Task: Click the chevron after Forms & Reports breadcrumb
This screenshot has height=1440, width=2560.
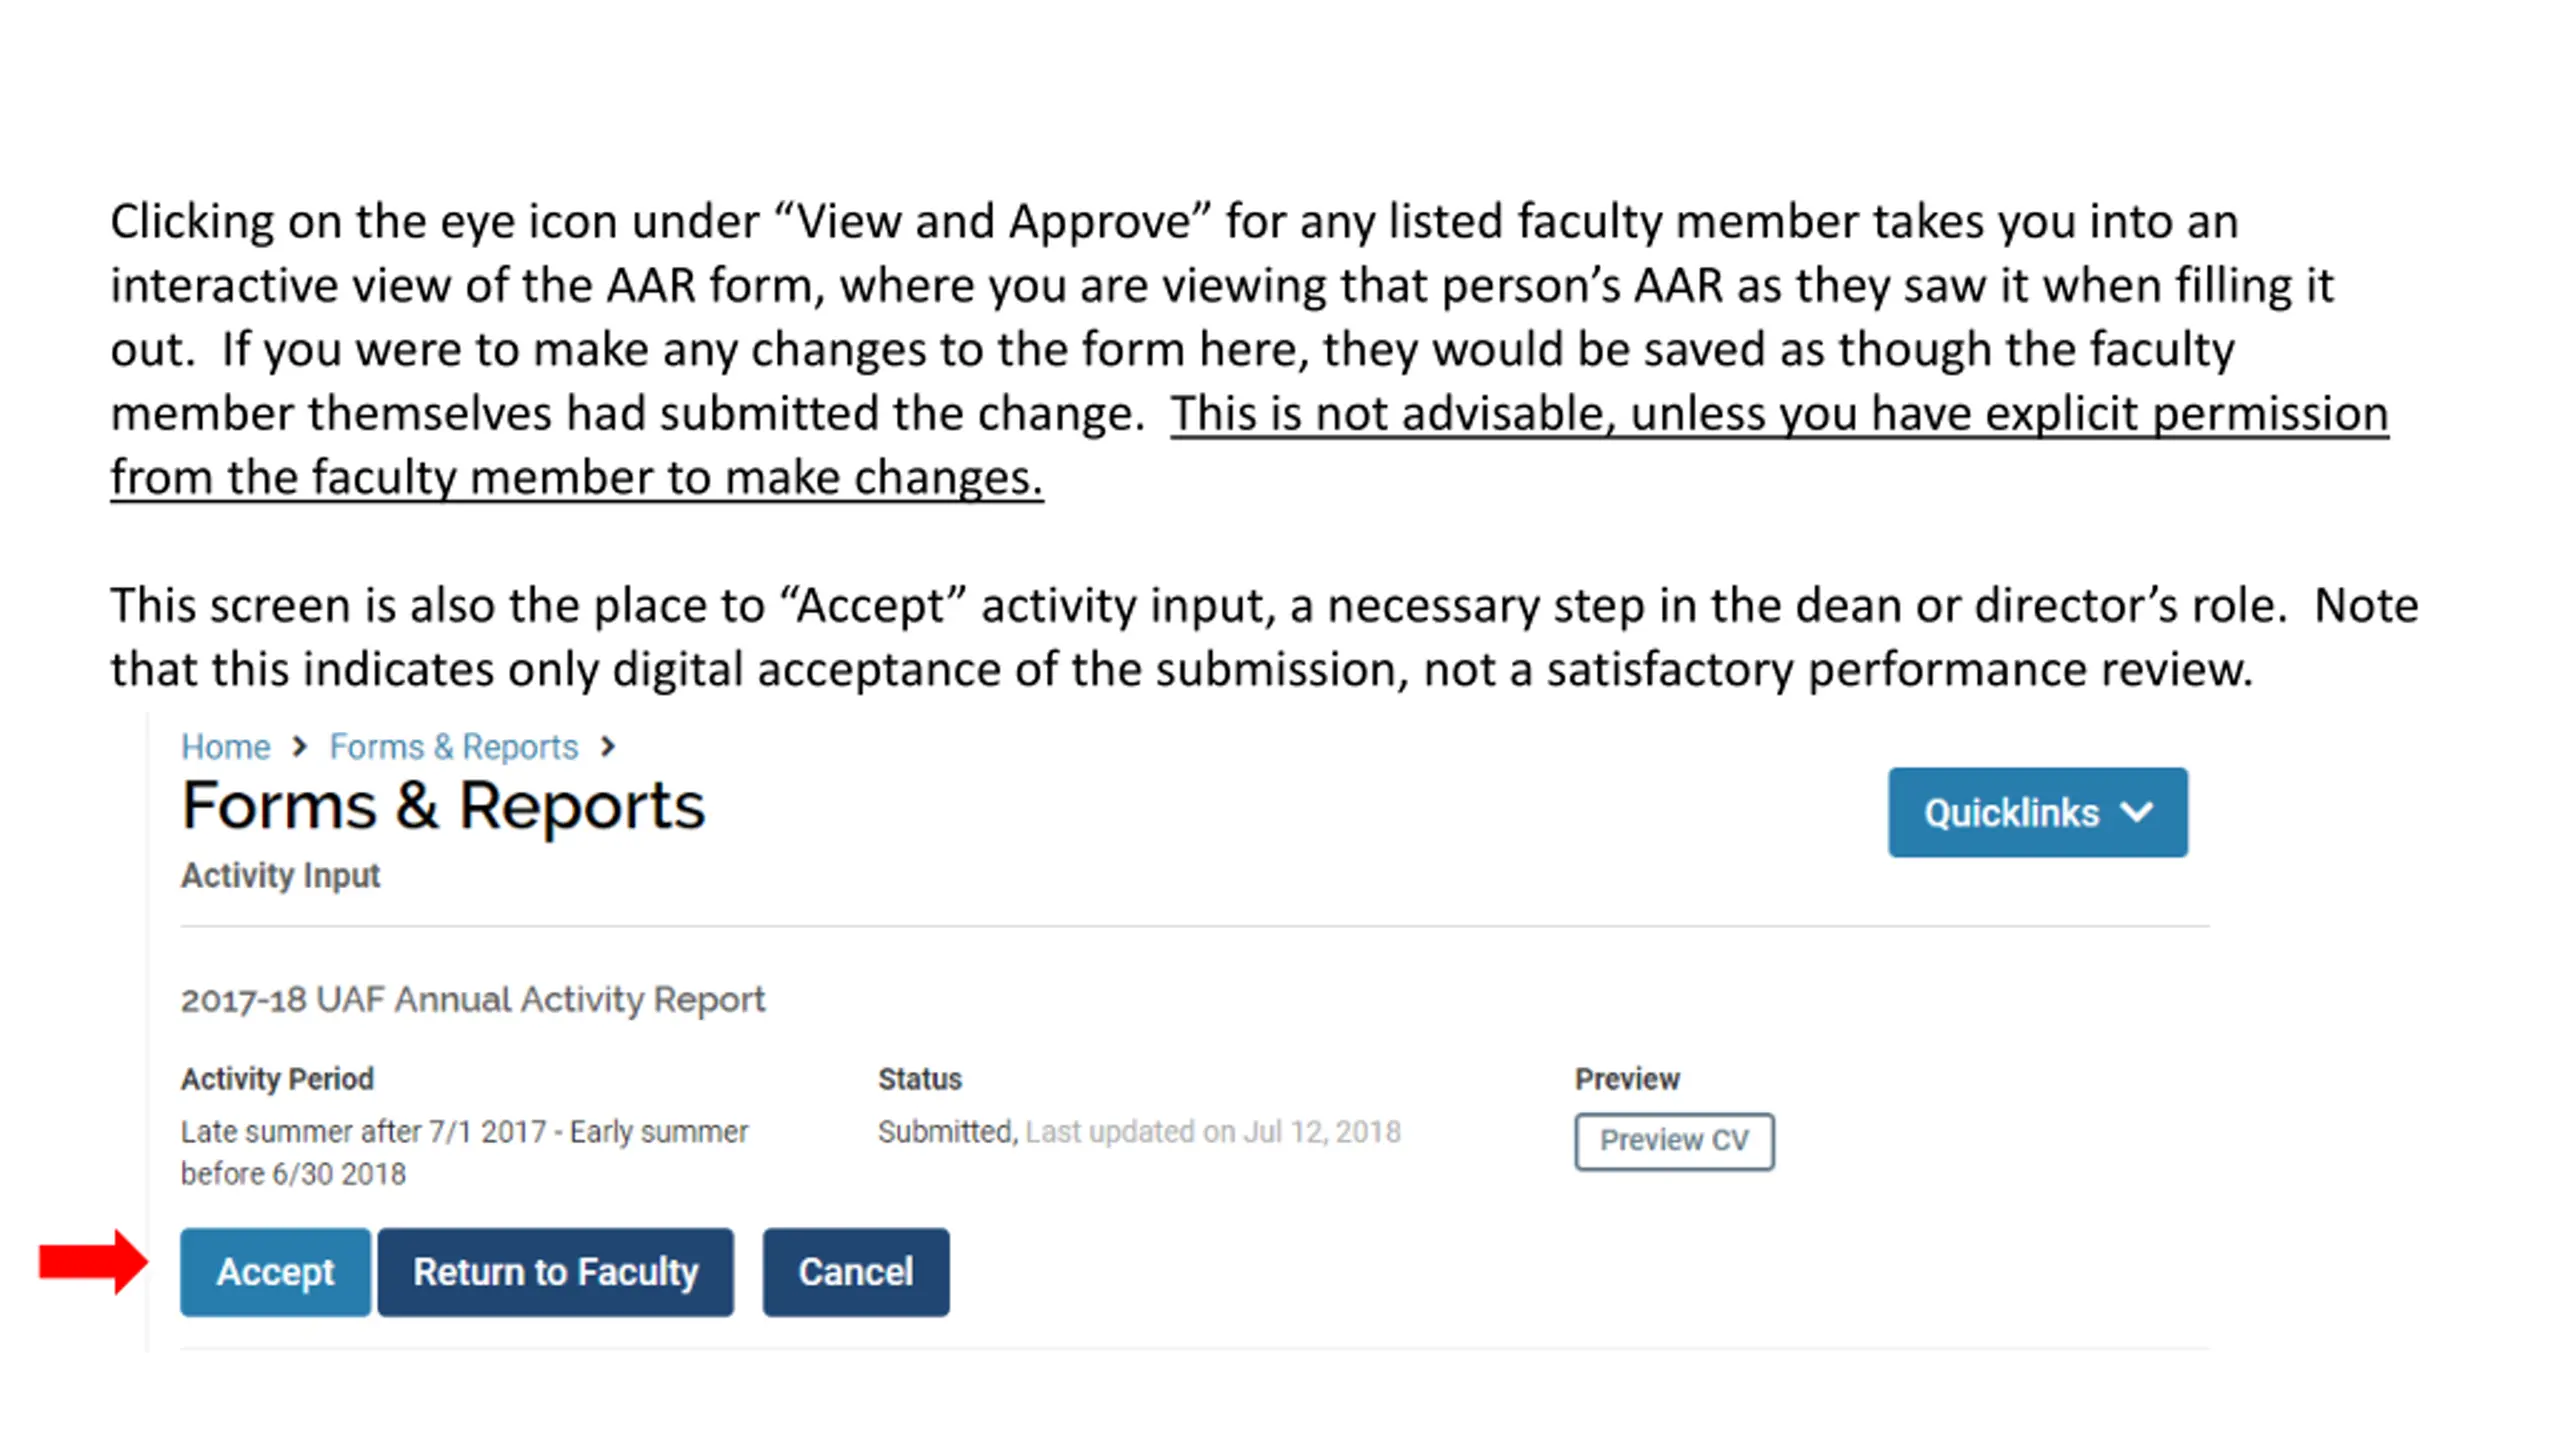Action: [607, 746]
